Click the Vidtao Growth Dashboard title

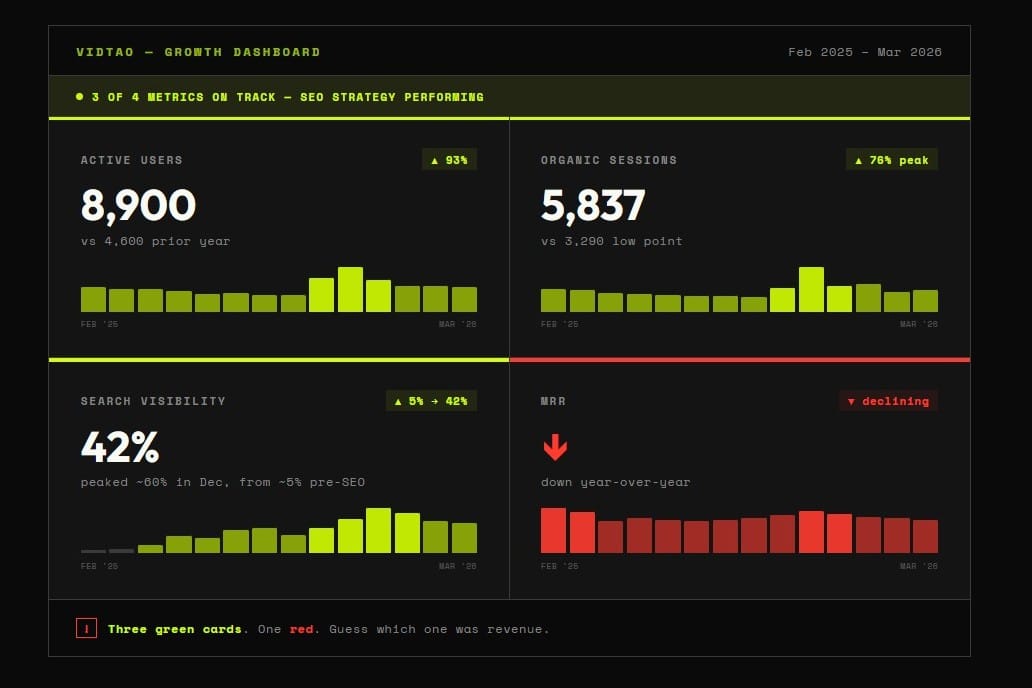point(198,52)
